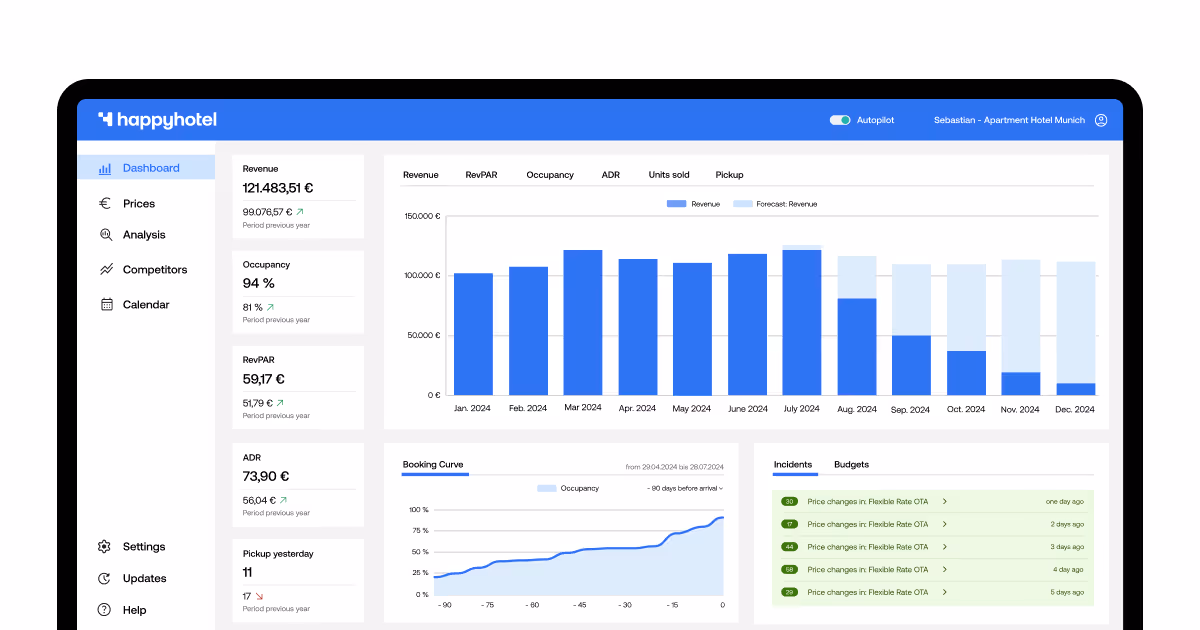This screenshot has height=630, width=1200.
Task: Click the green arrow beside 51,79 €
Action: pos(282,403)
